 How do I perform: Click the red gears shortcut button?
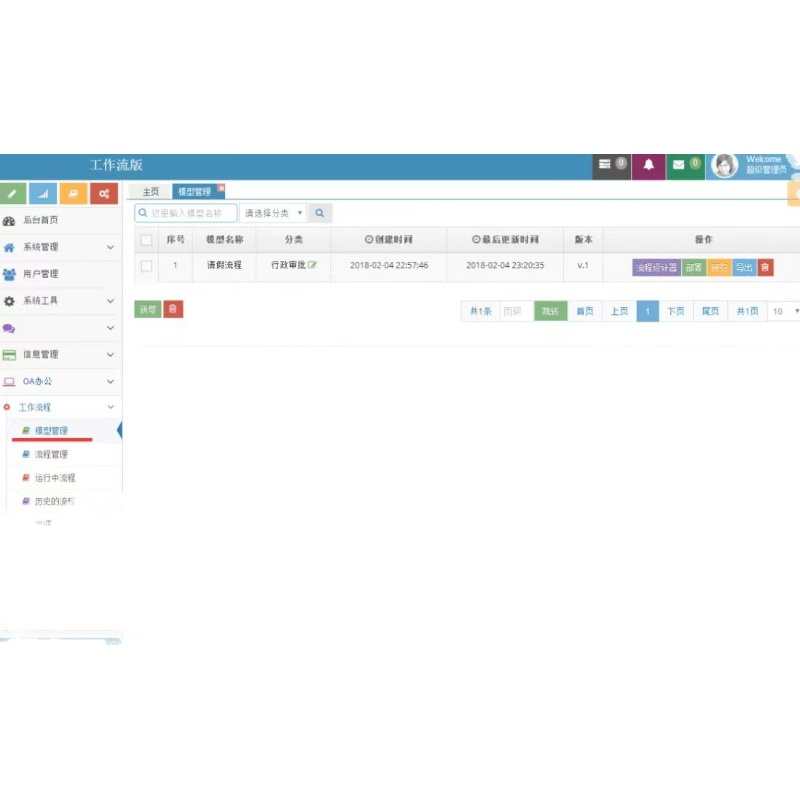point(104,193)
